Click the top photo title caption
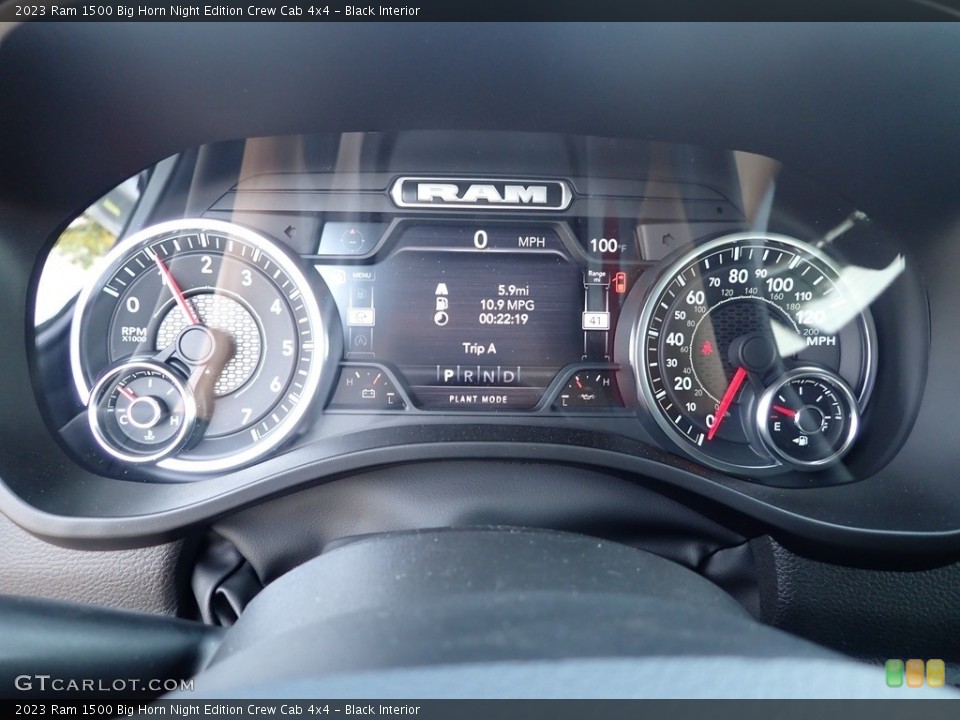Viewport: 960px width, 720px height. point(217,10)
